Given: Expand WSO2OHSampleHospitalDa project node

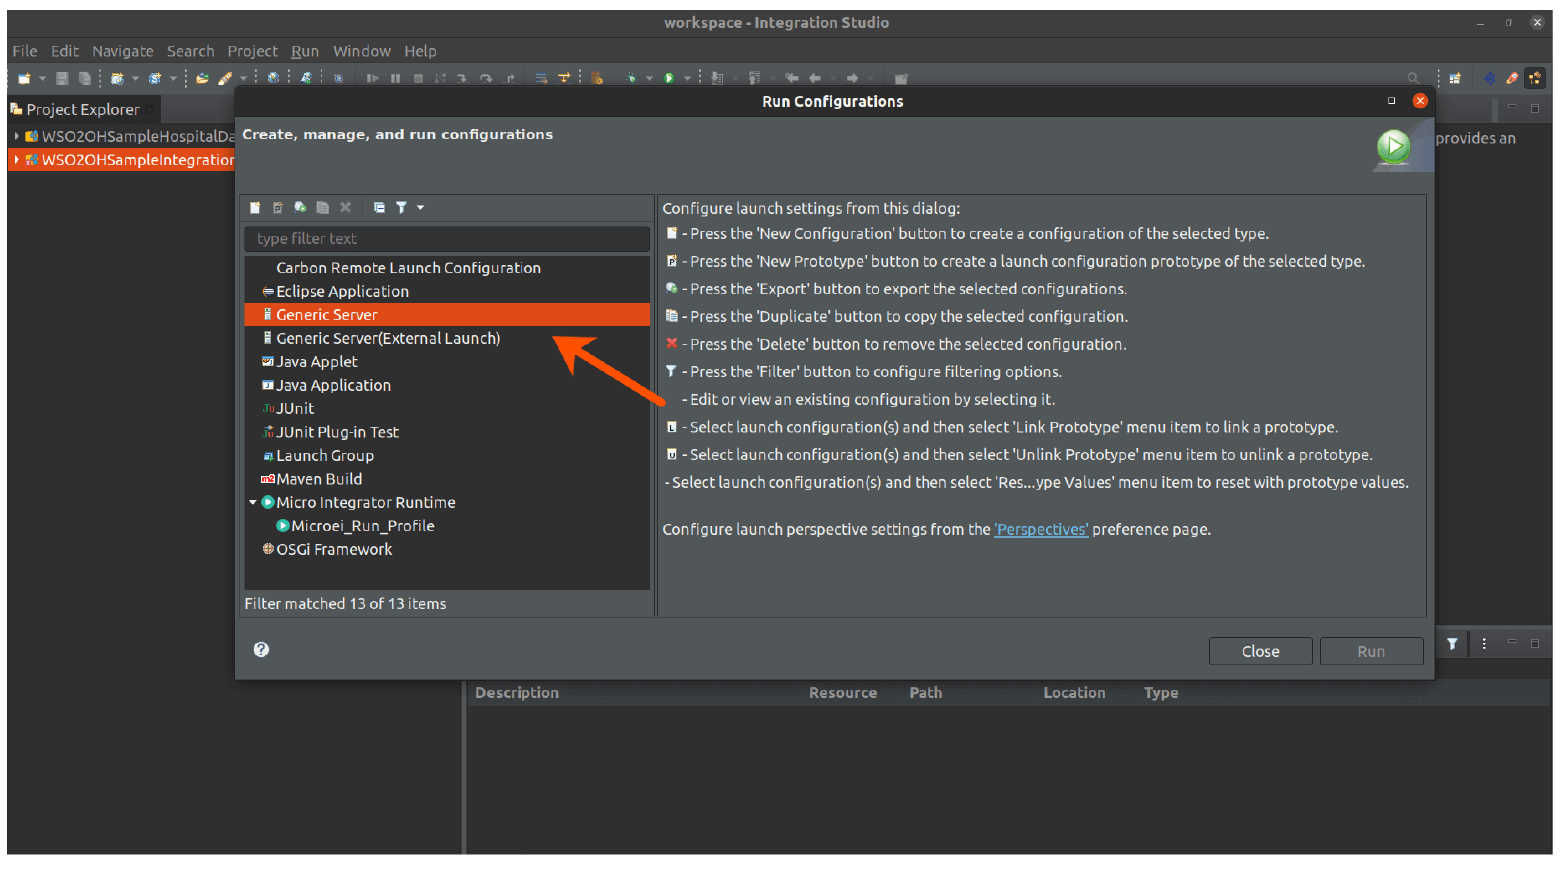Looking at the screenshot, I should tap(16, 136).
